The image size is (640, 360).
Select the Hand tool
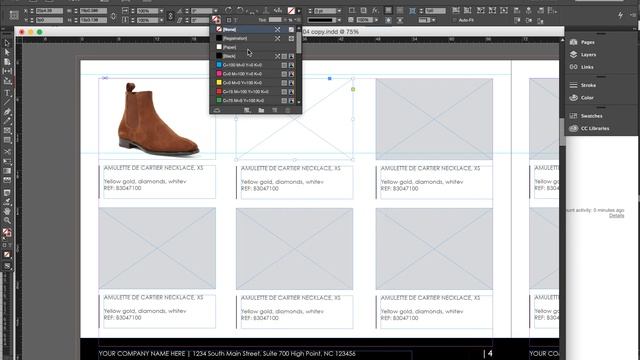pos(7,211)
